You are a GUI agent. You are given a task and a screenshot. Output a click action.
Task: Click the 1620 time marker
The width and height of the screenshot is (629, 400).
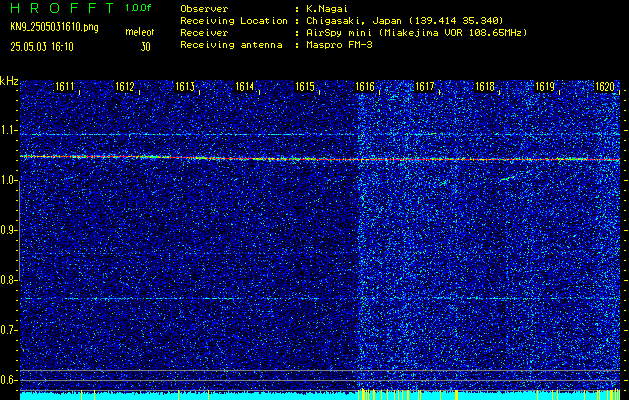[605, 86]
